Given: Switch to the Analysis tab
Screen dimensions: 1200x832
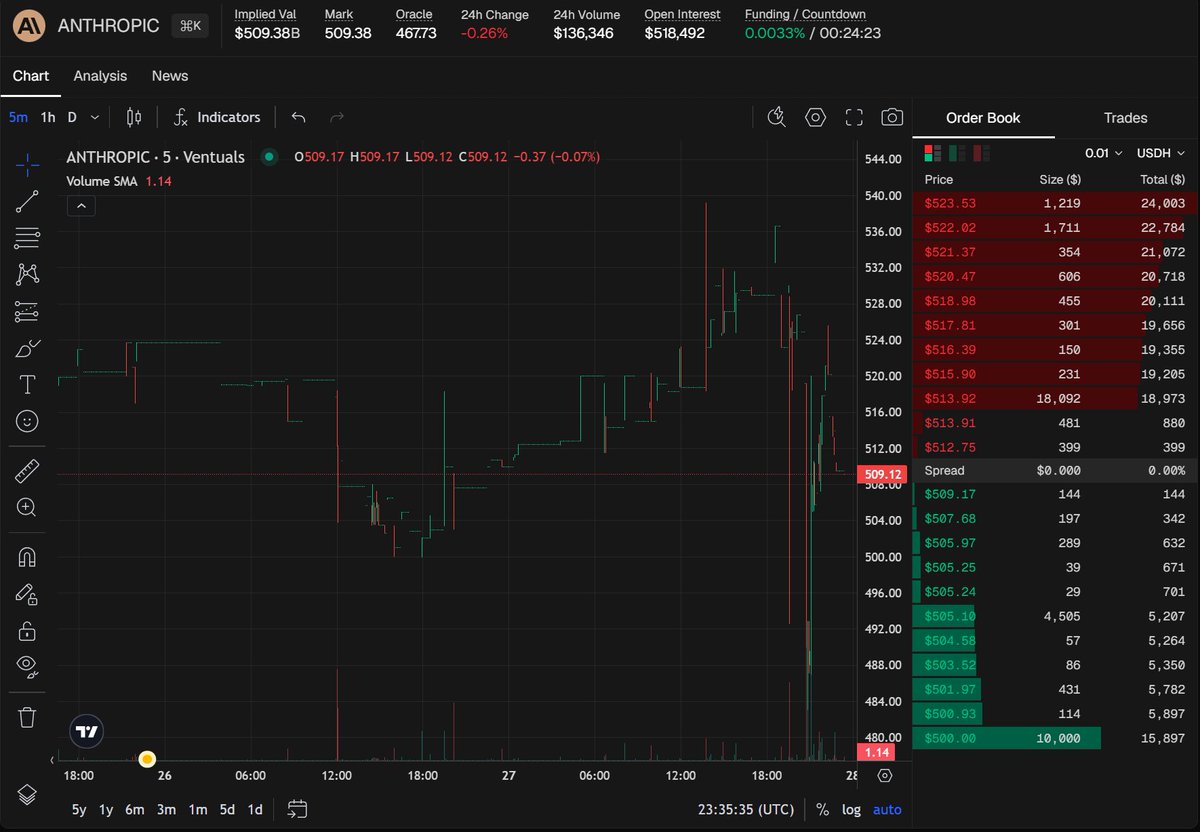Looking at the screenshot, I should 100,76.
